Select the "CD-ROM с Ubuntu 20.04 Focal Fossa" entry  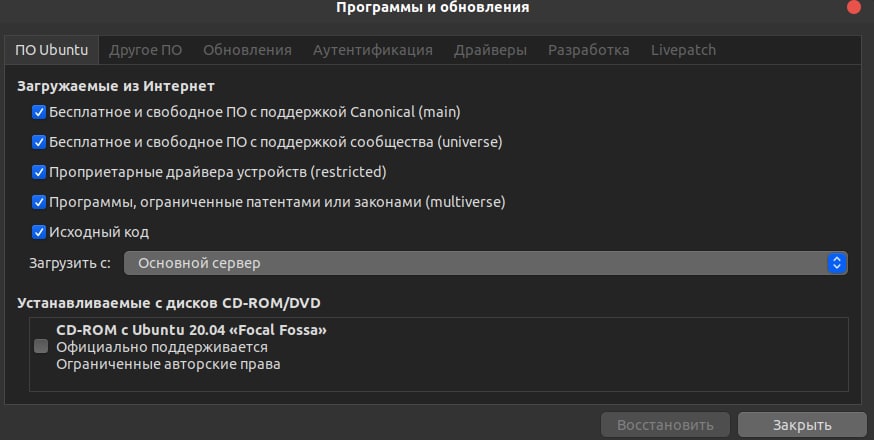(191, 346)
